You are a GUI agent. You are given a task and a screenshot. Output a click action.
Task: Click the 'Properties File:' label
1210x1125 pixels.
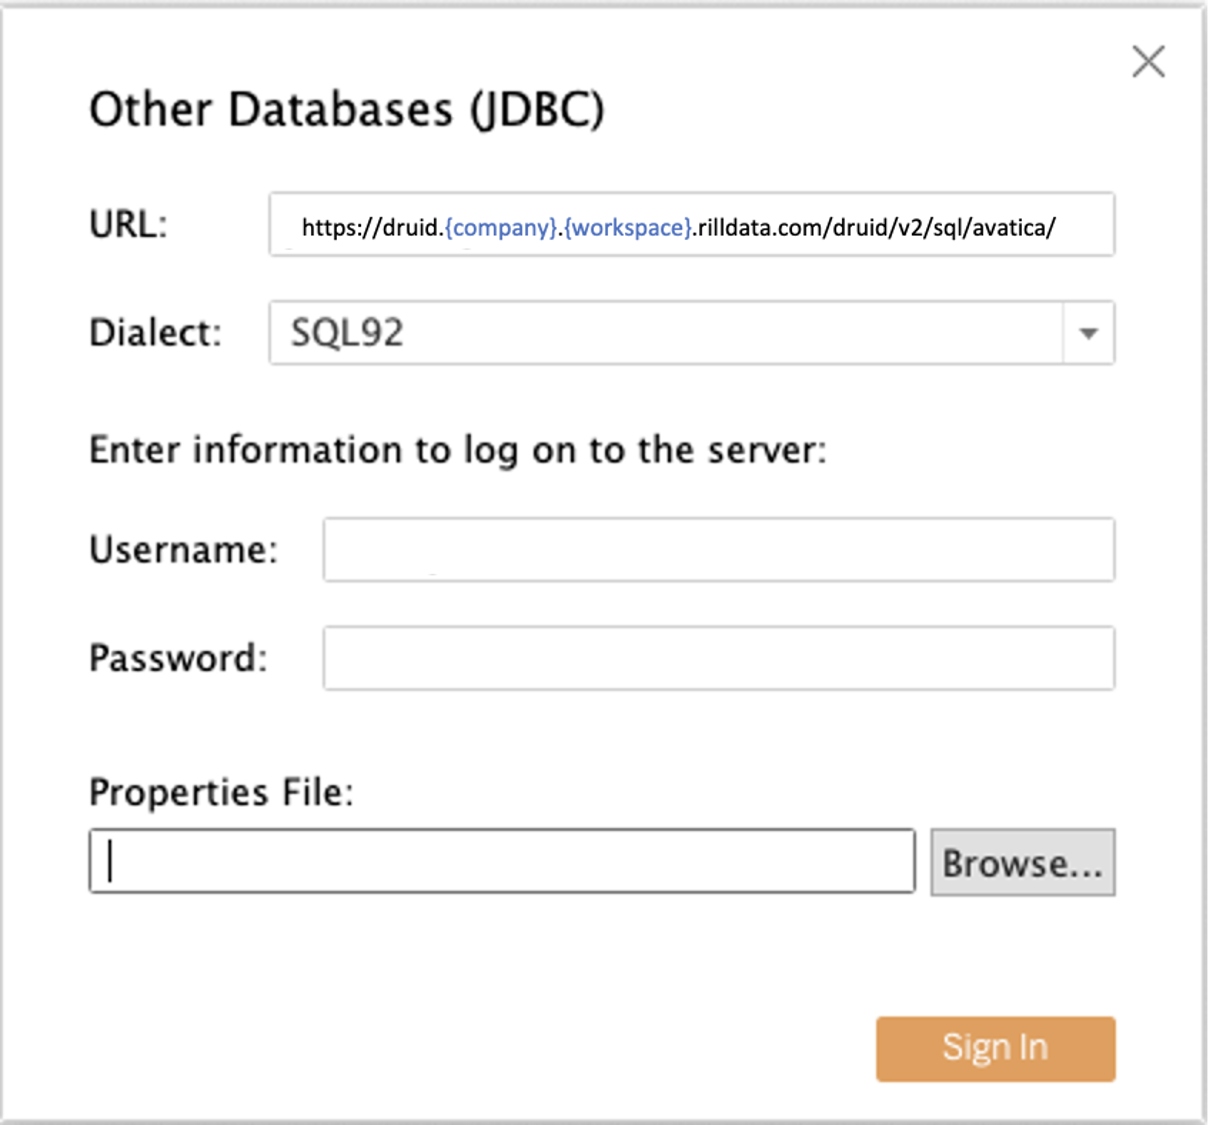coord(222,792)
